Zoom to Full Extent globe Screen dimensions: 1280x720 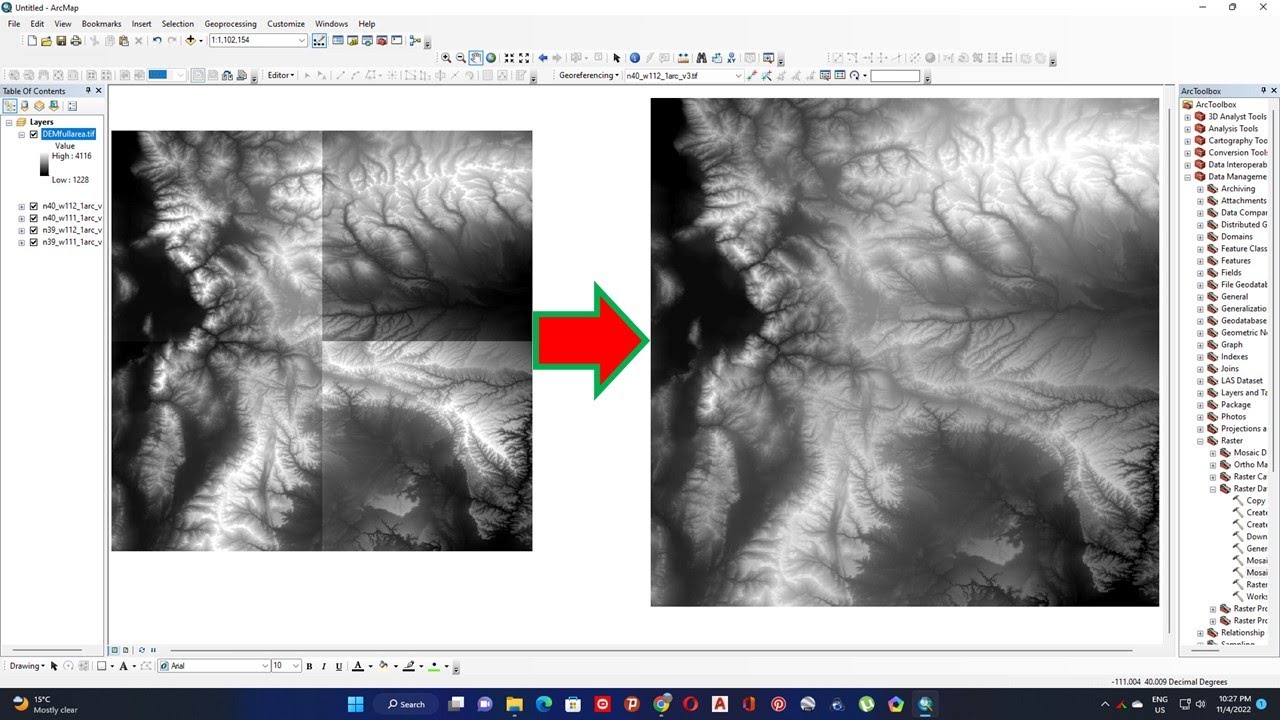click(x=491, y=58)
